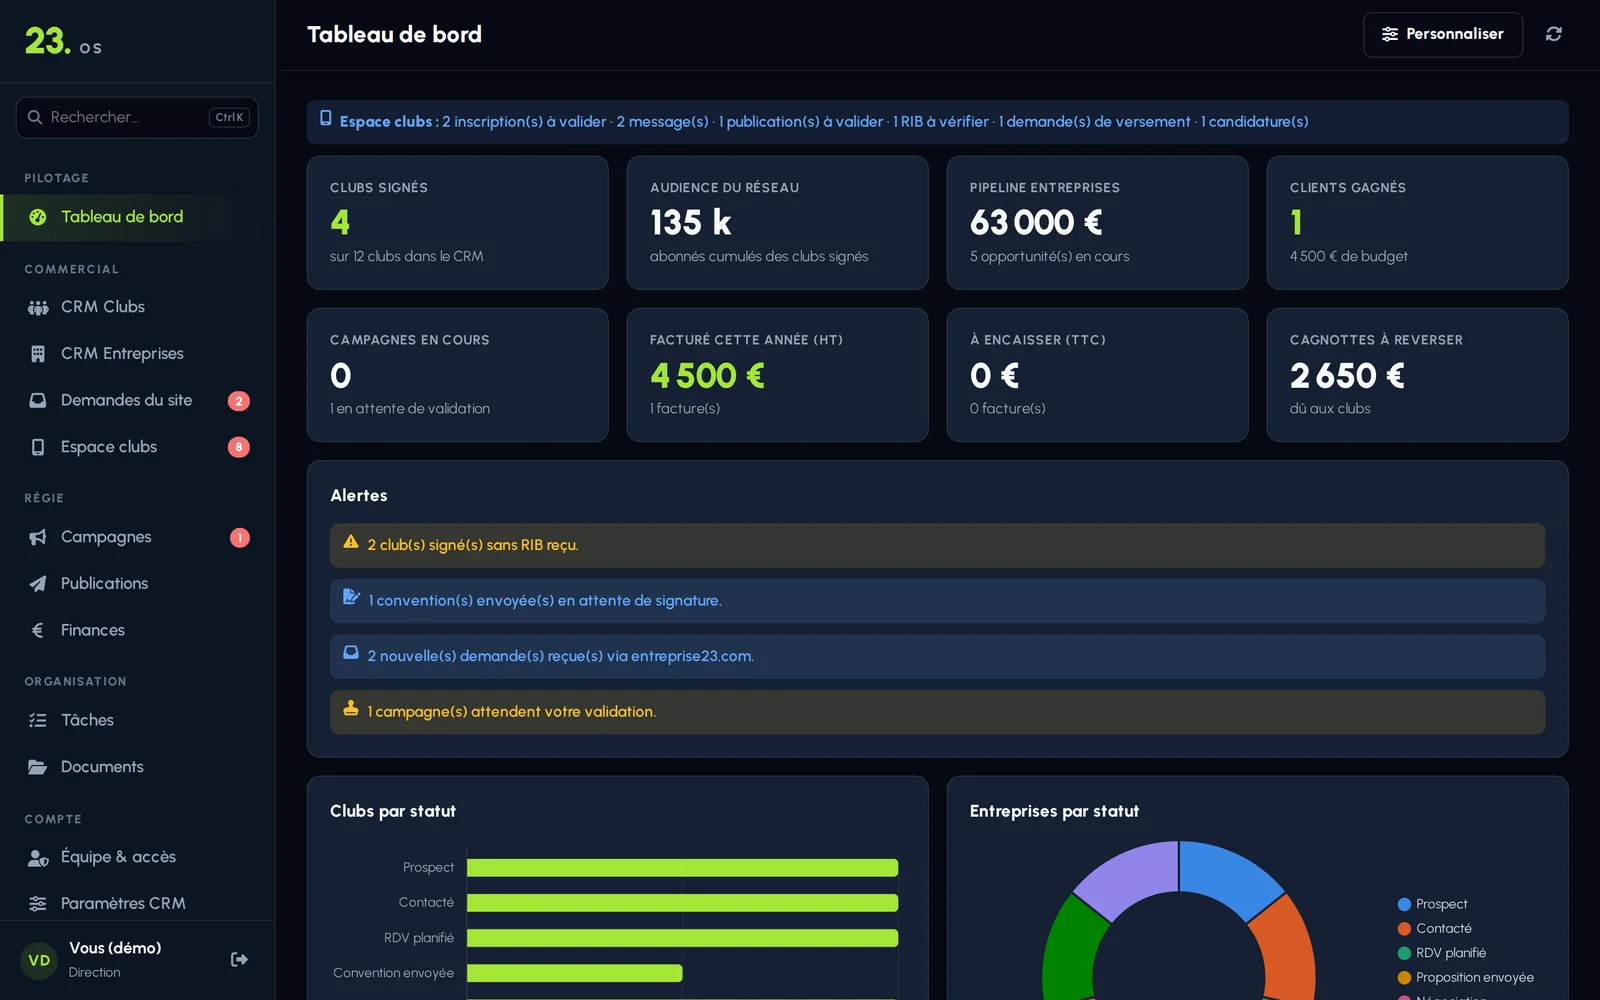Click the Paramètres CRM sliders icon
The image size is (1600, 1000).
click(38, 904)
